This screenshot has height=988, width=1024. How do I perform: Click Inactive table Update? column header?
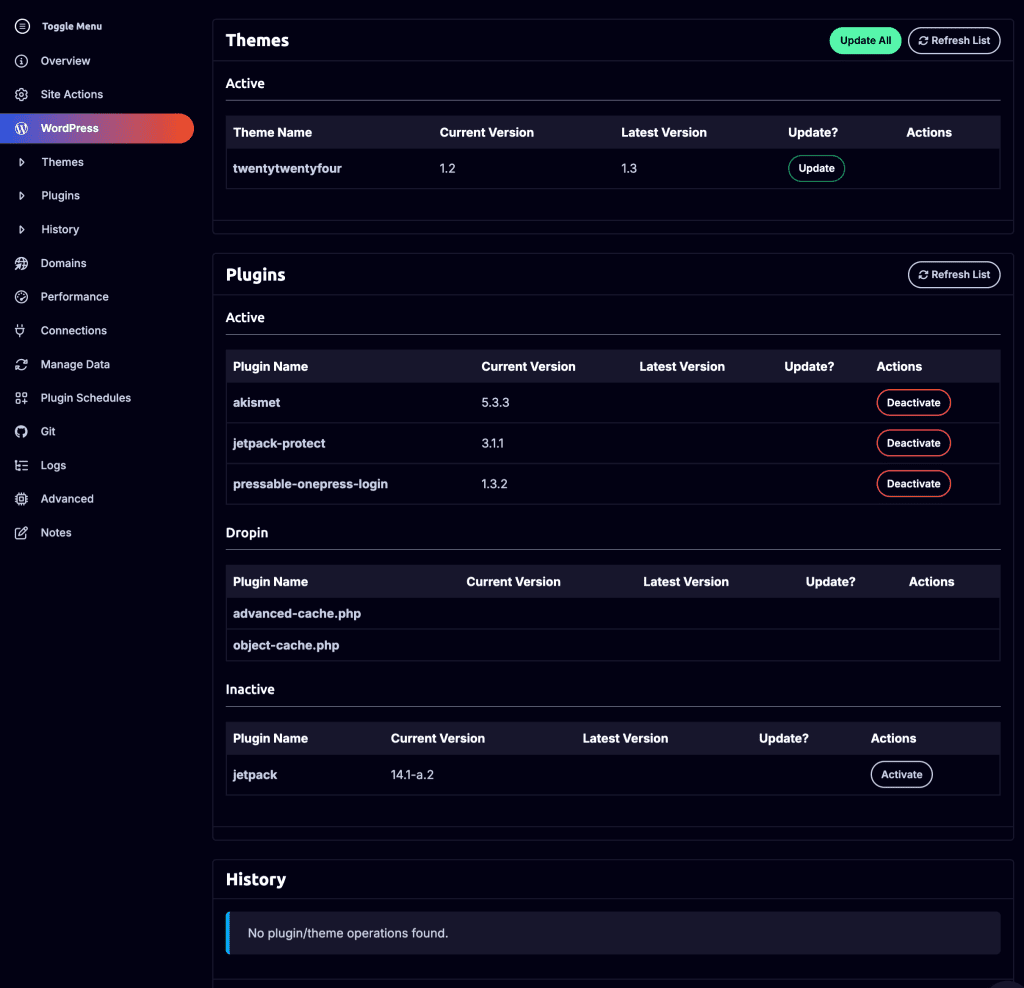784,739
